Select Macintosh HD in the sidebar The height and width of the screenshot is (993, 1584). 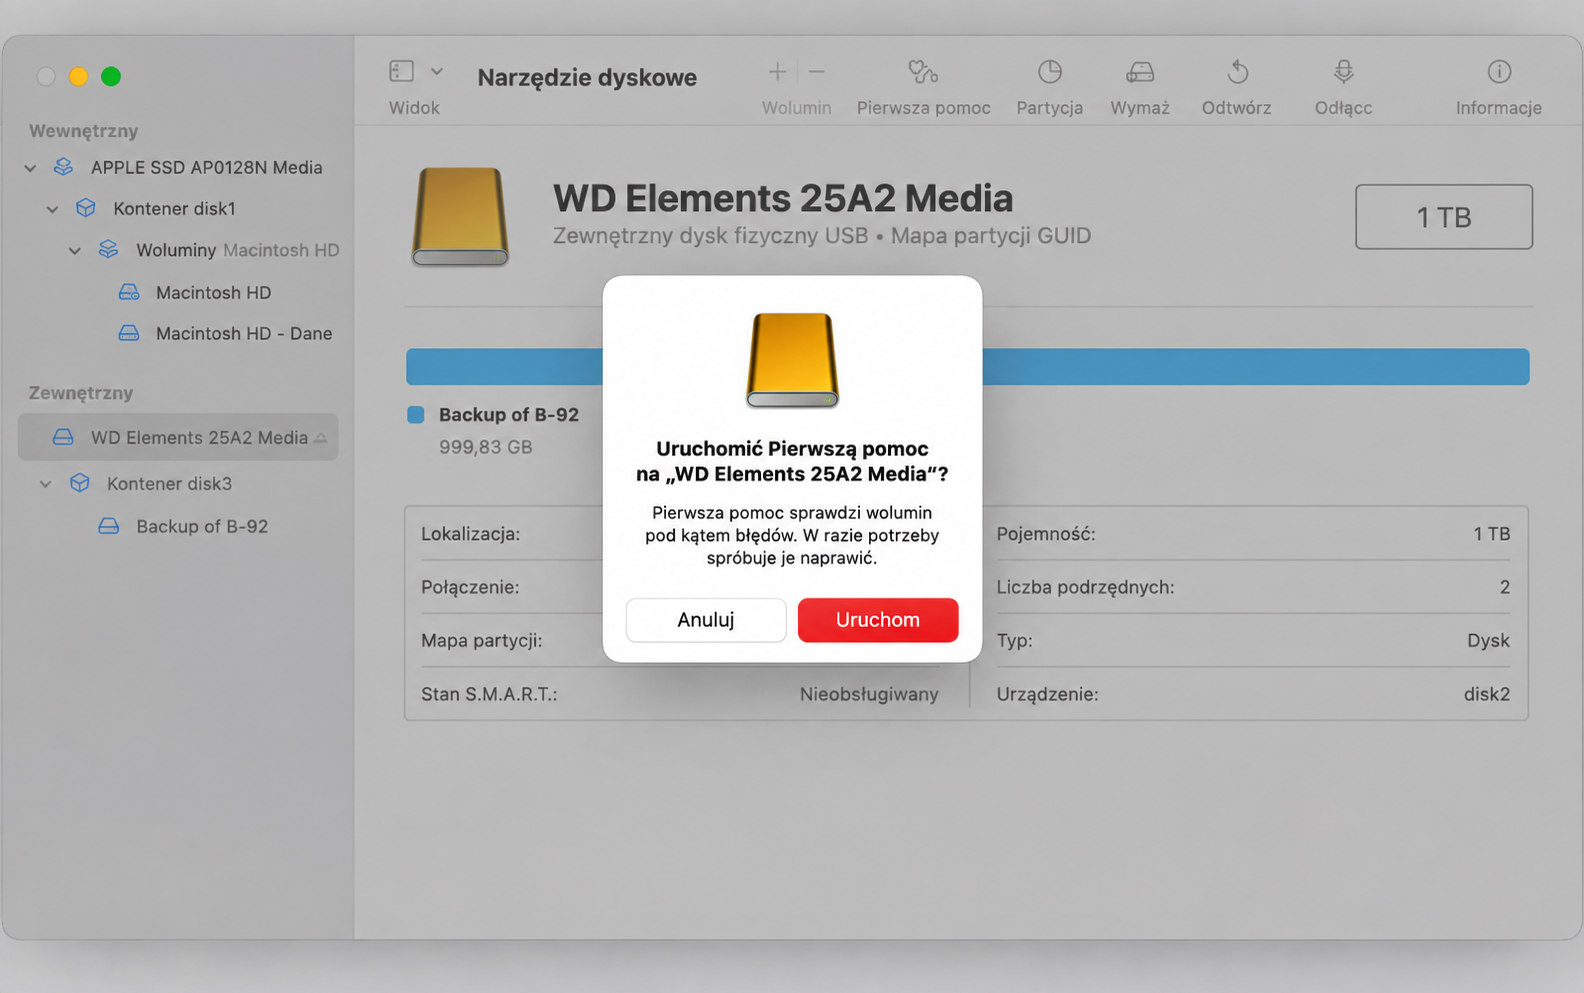click(x=213, y=292)
